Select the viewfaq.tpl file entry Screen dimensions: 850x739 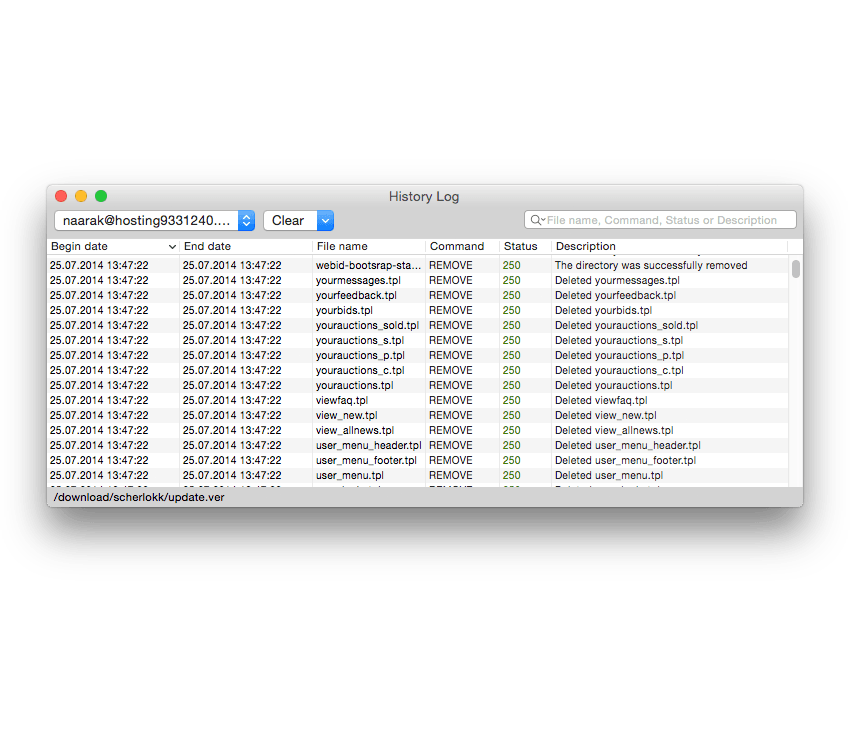click(x=342, y=400)
